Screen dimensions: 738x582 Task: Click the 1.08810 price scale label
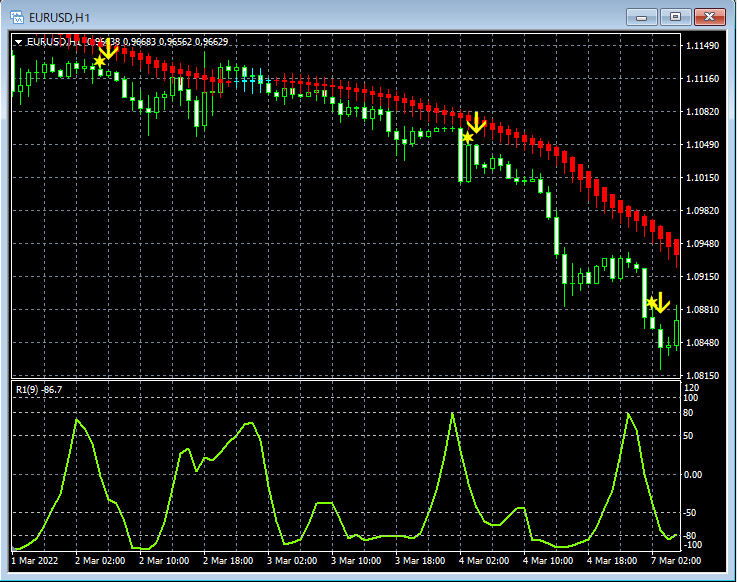coord(702,310)
